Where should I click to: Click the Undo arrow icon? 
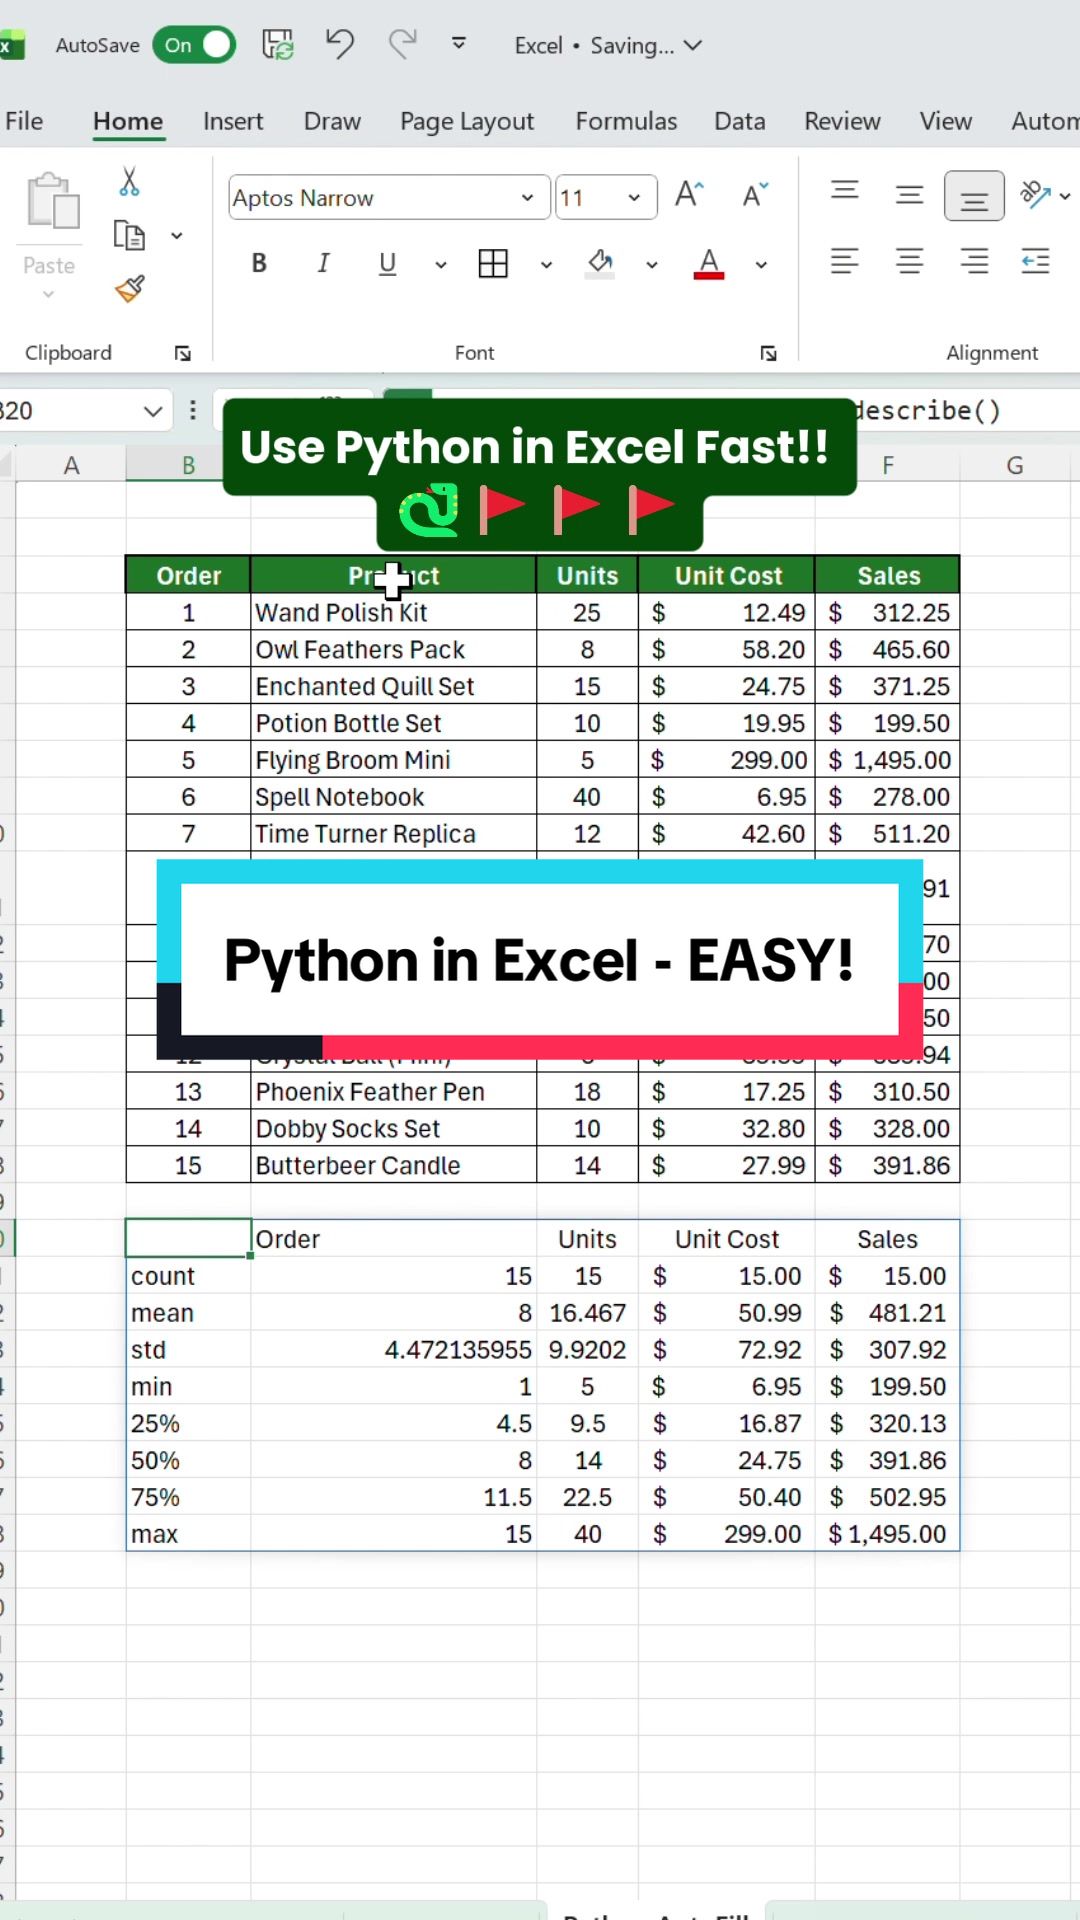point(340,44)
